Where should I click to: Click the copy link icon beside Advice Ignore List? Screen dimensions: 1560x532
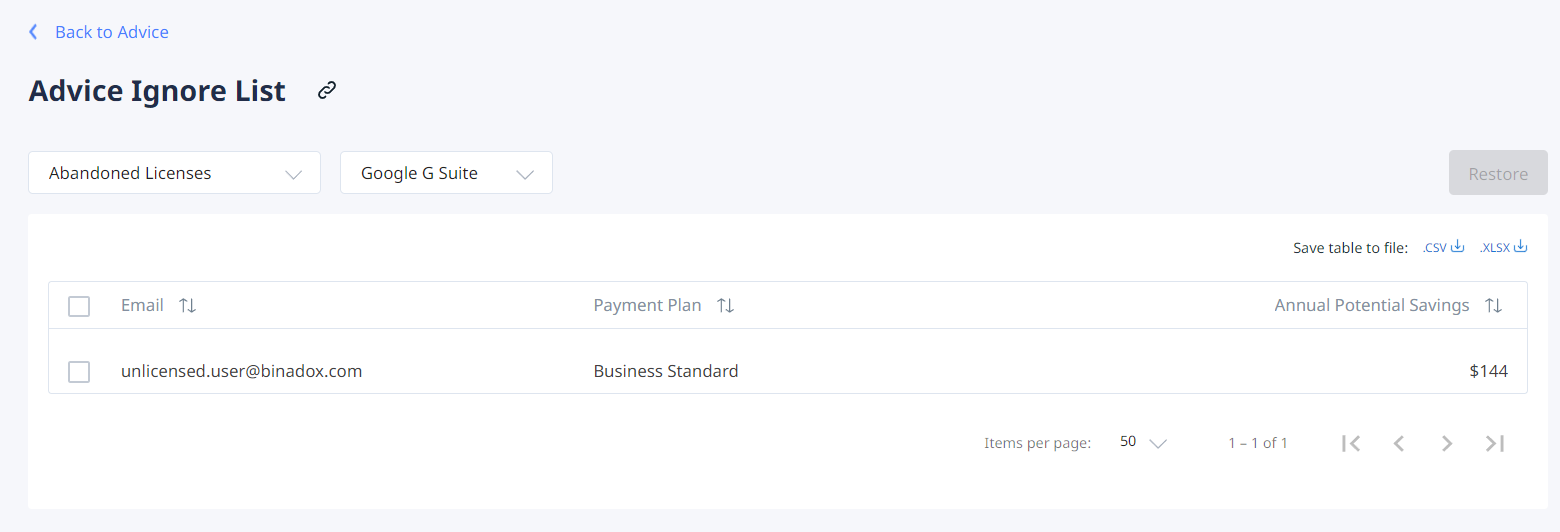point(327,91)
